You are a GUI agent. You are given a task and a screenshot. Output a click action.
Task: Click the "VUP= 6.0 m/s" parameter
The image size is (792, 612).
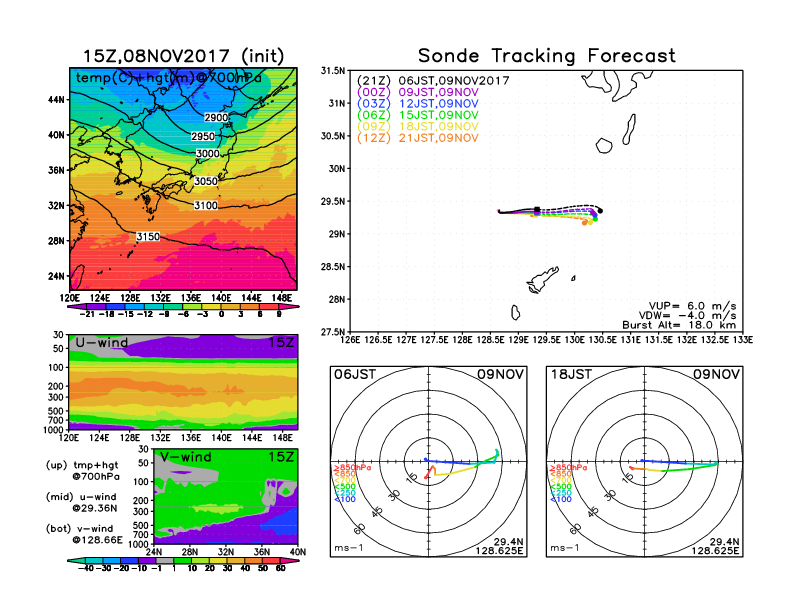tap(692, 306)
